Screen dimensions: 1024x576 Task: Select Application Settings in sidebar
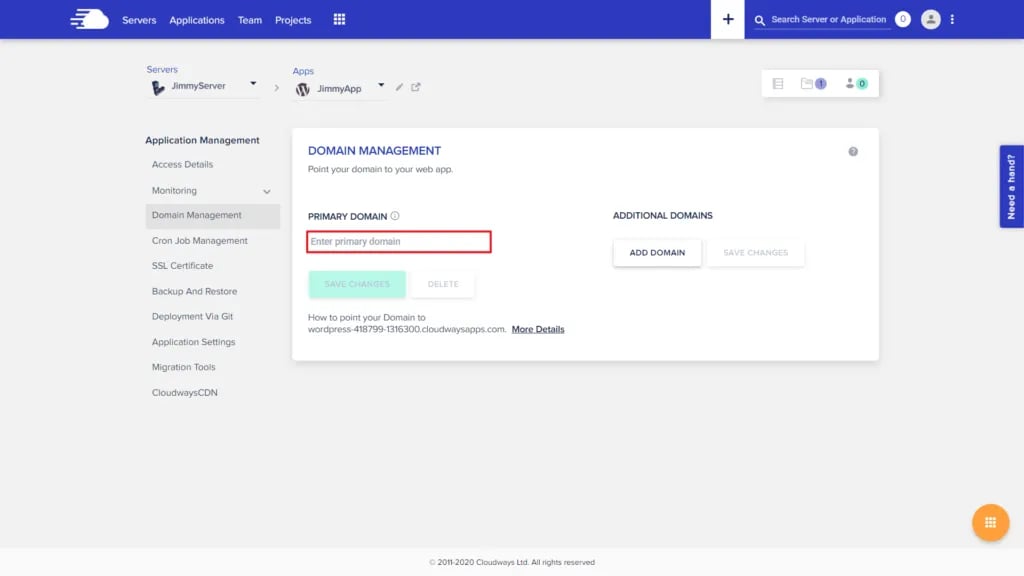click(193, 342)
